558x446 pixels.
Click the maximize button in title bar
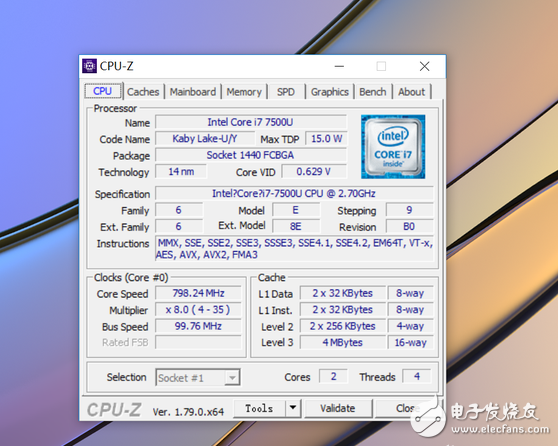pos(381,66)
